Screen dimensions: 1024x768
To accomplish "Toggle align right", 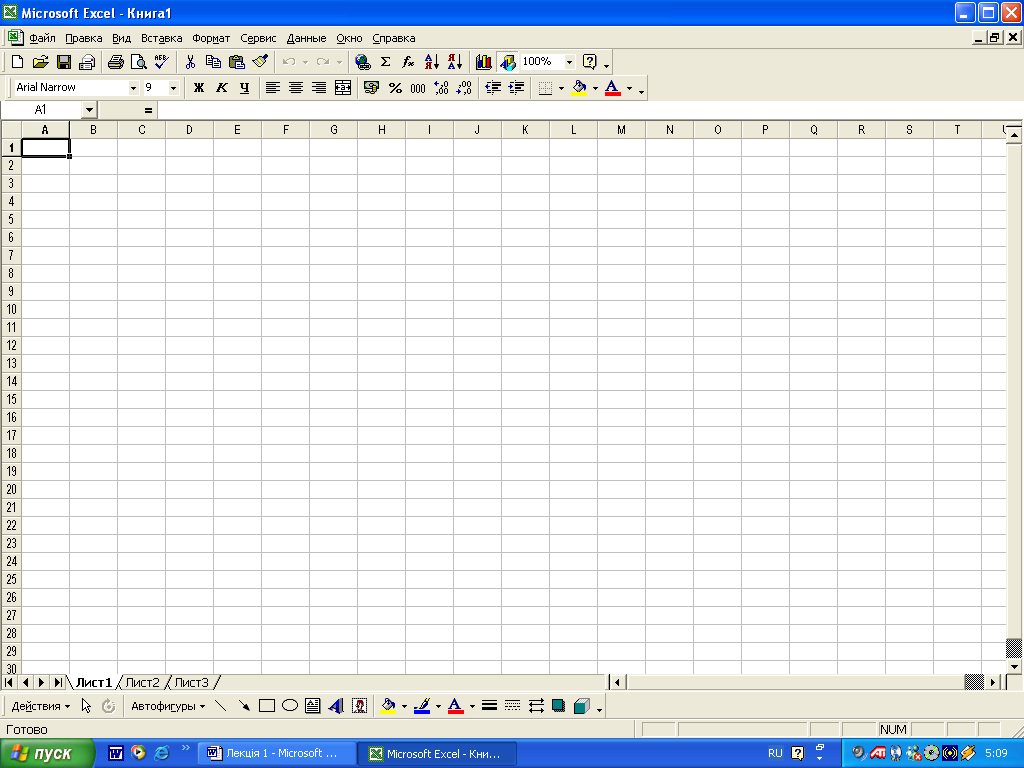I will coord(319,88).
